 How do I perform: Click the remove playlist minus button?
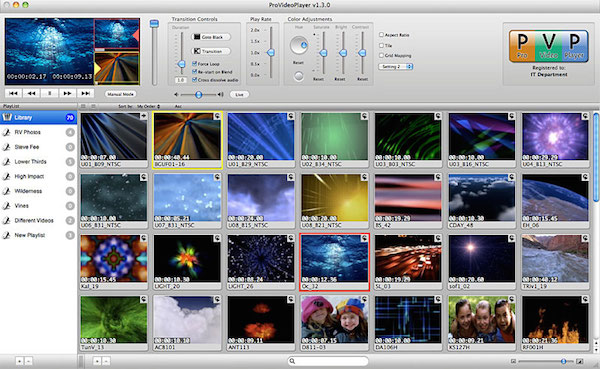click(28, 361)
